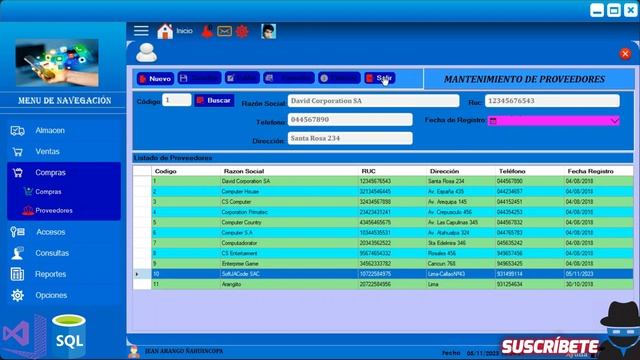Select the Proveedores submenu item
640x360 pixels.
tap(54, 211)
